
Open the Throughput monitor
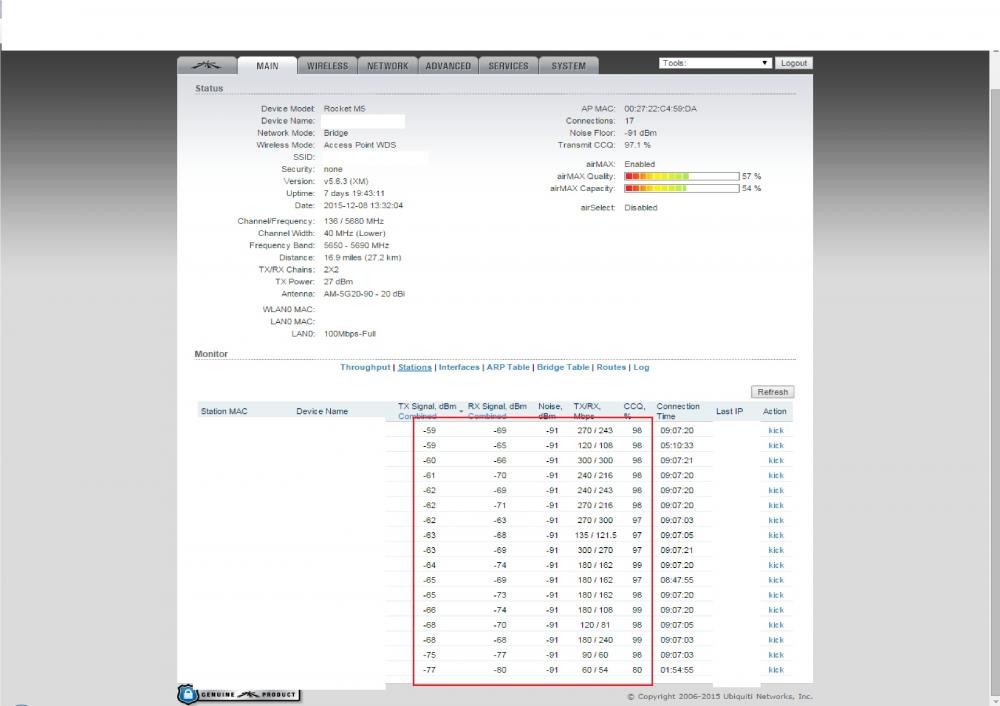coord(365,367)
